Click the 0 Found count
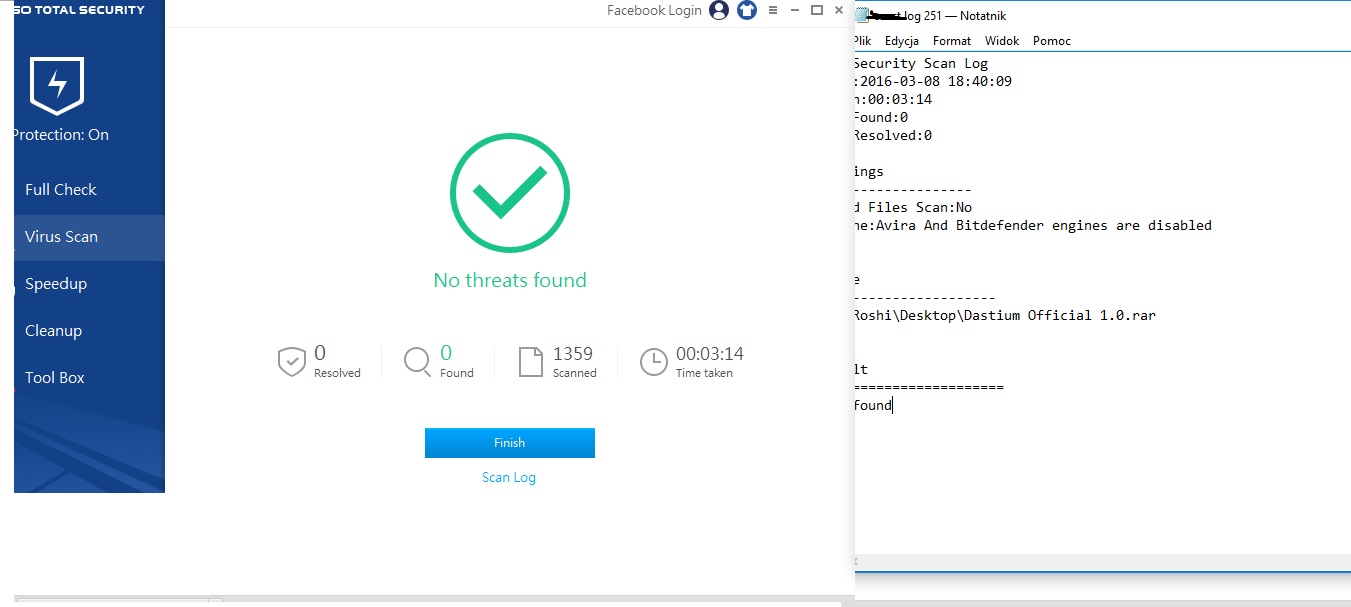This screenshot has width=1351, height=607. (446, 353)
